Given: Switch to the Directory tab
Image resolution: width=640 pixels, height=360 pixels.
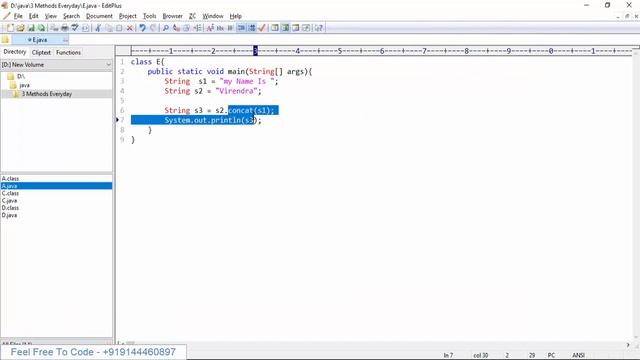Looking at the screenshot, I should pyautogui.click(x=15, y=52).
